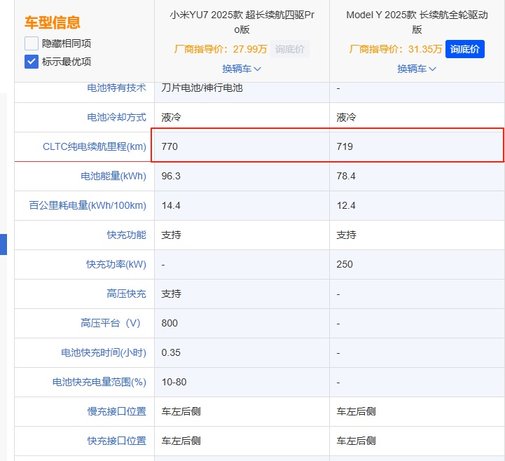Click the CLTC纯电续航里程(km) parameter label
Screen dimensions: 505x461
(94, 147)
